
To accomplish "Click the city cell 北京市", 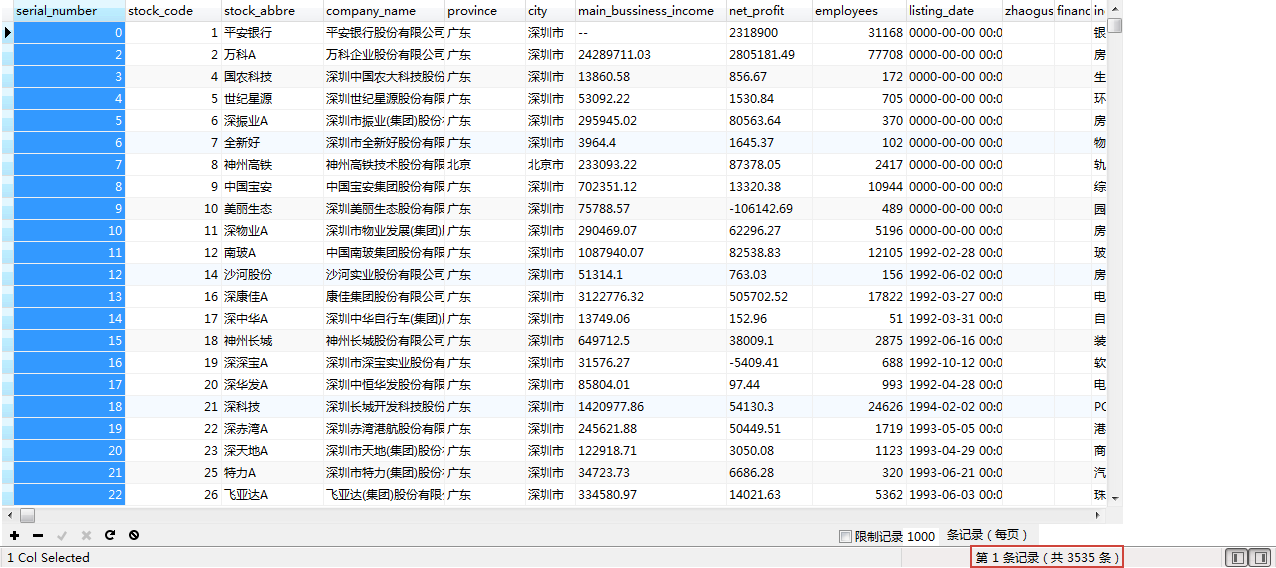I will click(550, 165).
